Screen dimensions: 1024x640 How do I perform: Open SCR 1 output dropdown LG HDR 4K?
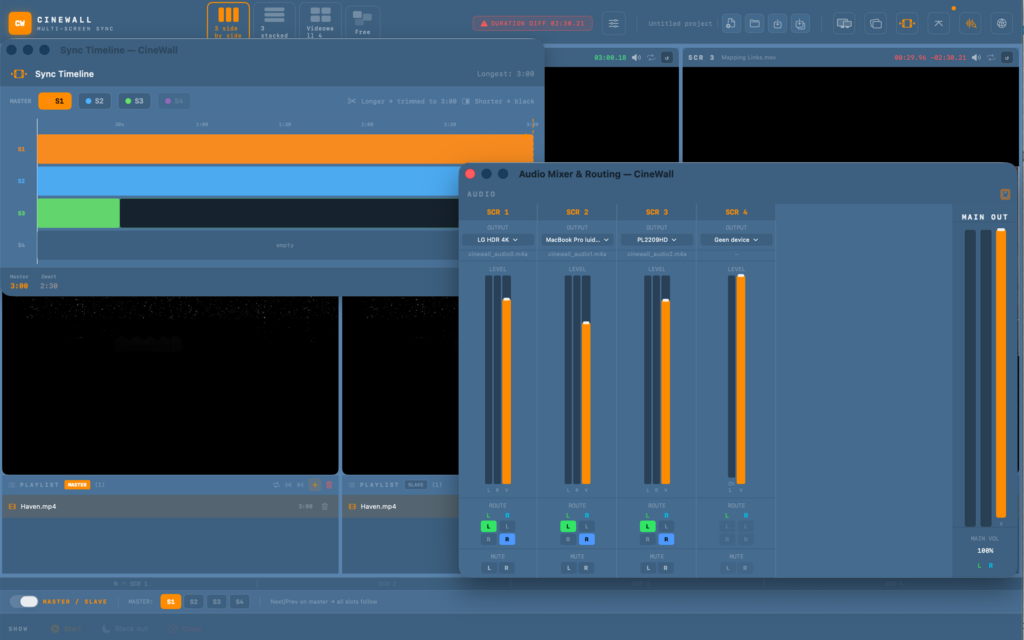[498, 240]
